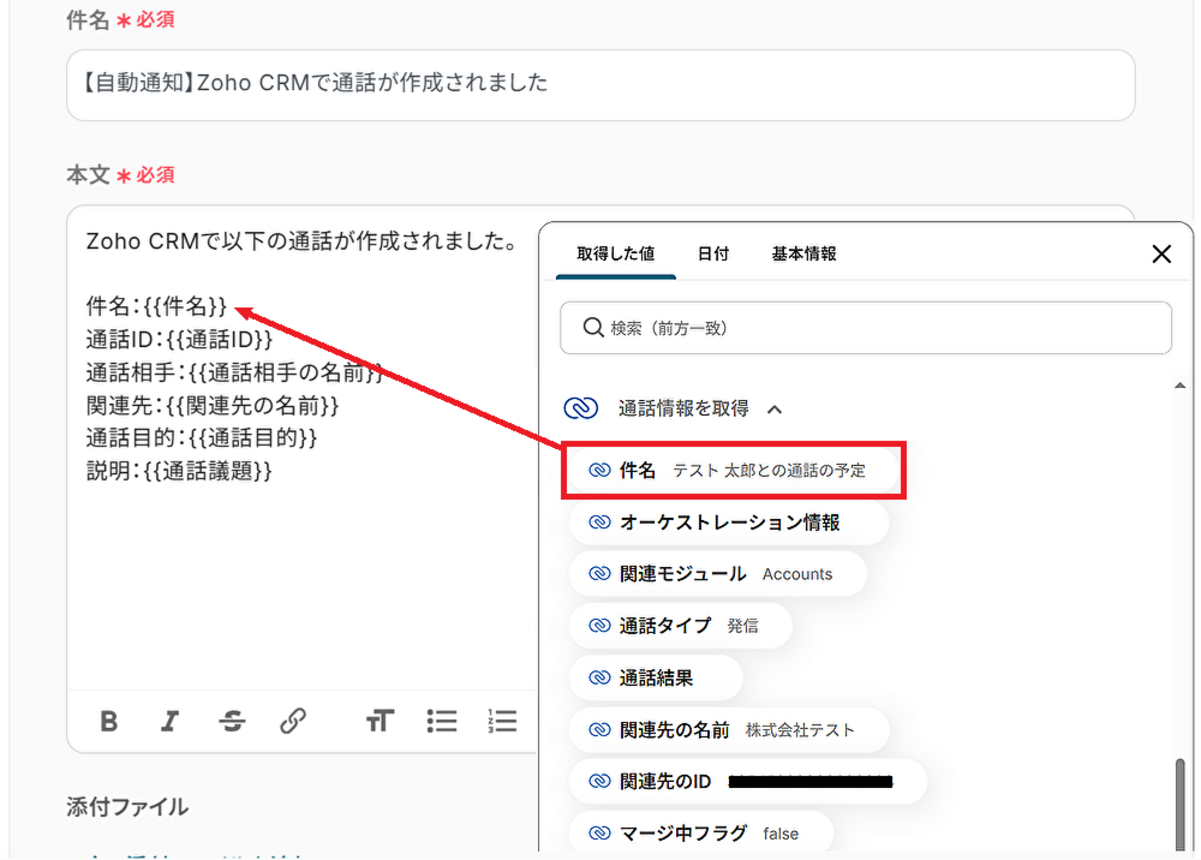Click the link icon beside 通話情報を取得
Image resolution: width=1201 pixels, height=860 pixels.
coord(581,408)
